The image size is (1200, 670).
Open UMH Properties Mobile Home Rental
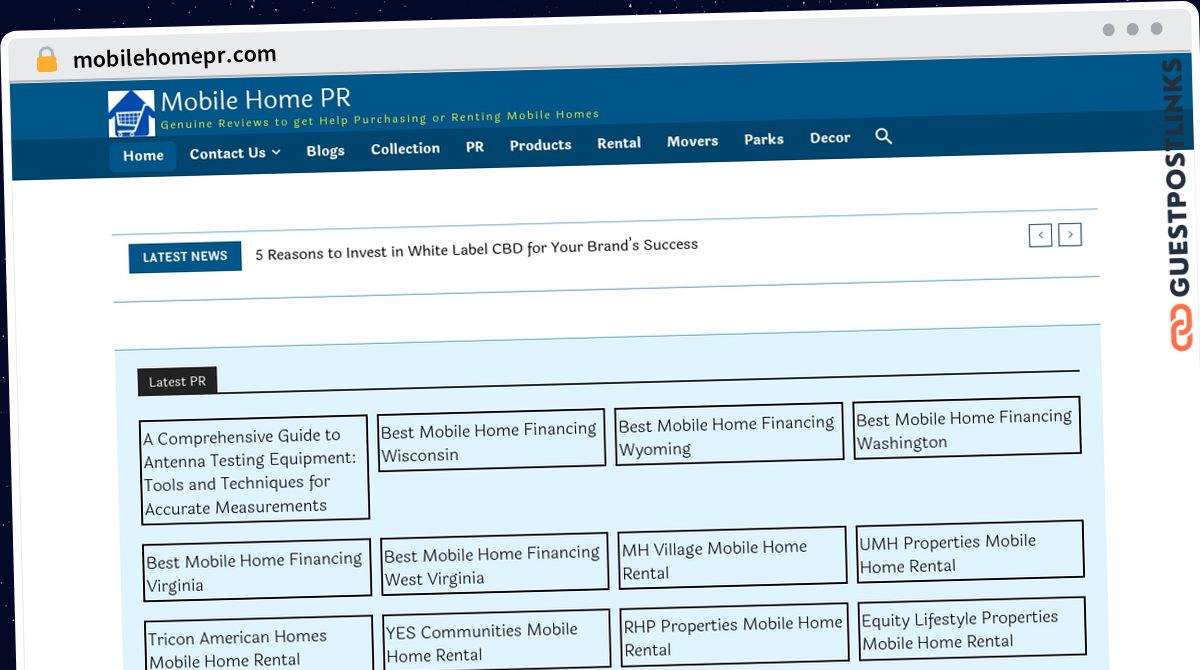970,553
